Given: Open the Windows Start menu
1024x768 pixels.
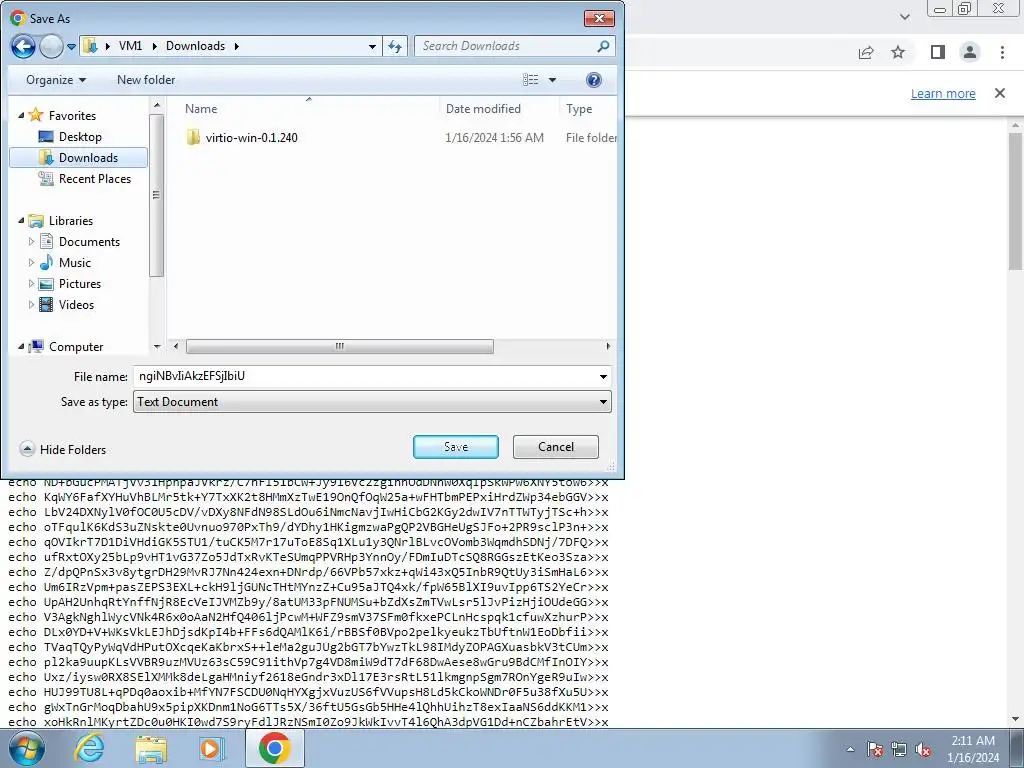Looking at the screenshot, I should (x=27, y=748).
